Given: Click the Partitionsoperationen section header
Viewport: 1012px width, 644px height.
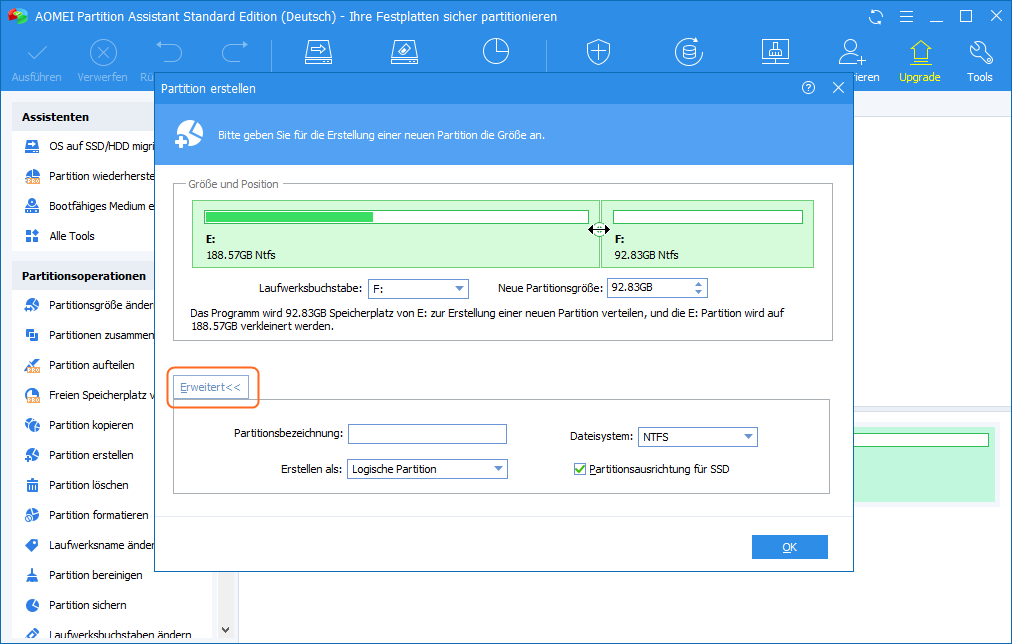Looking at the screenshot, I should click(x=84, y=276).
